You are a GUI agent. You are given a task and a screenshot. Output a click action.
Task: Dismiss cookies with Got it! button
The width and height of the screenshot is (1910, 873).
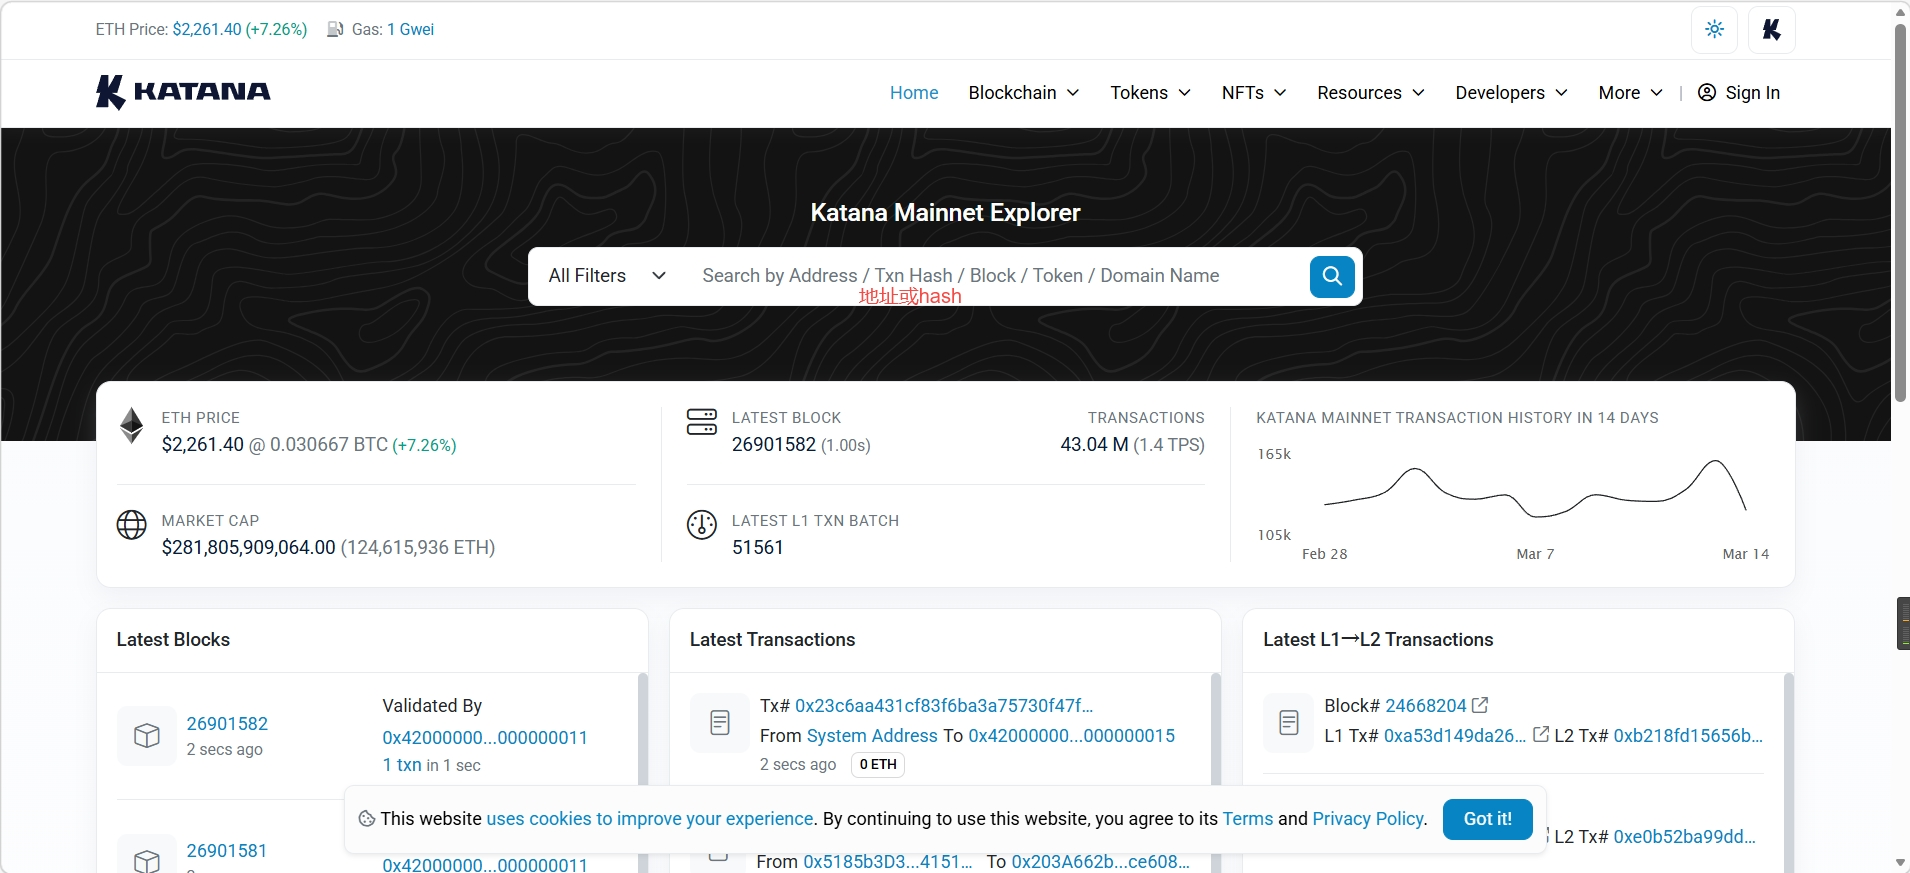click(1488, 819)
